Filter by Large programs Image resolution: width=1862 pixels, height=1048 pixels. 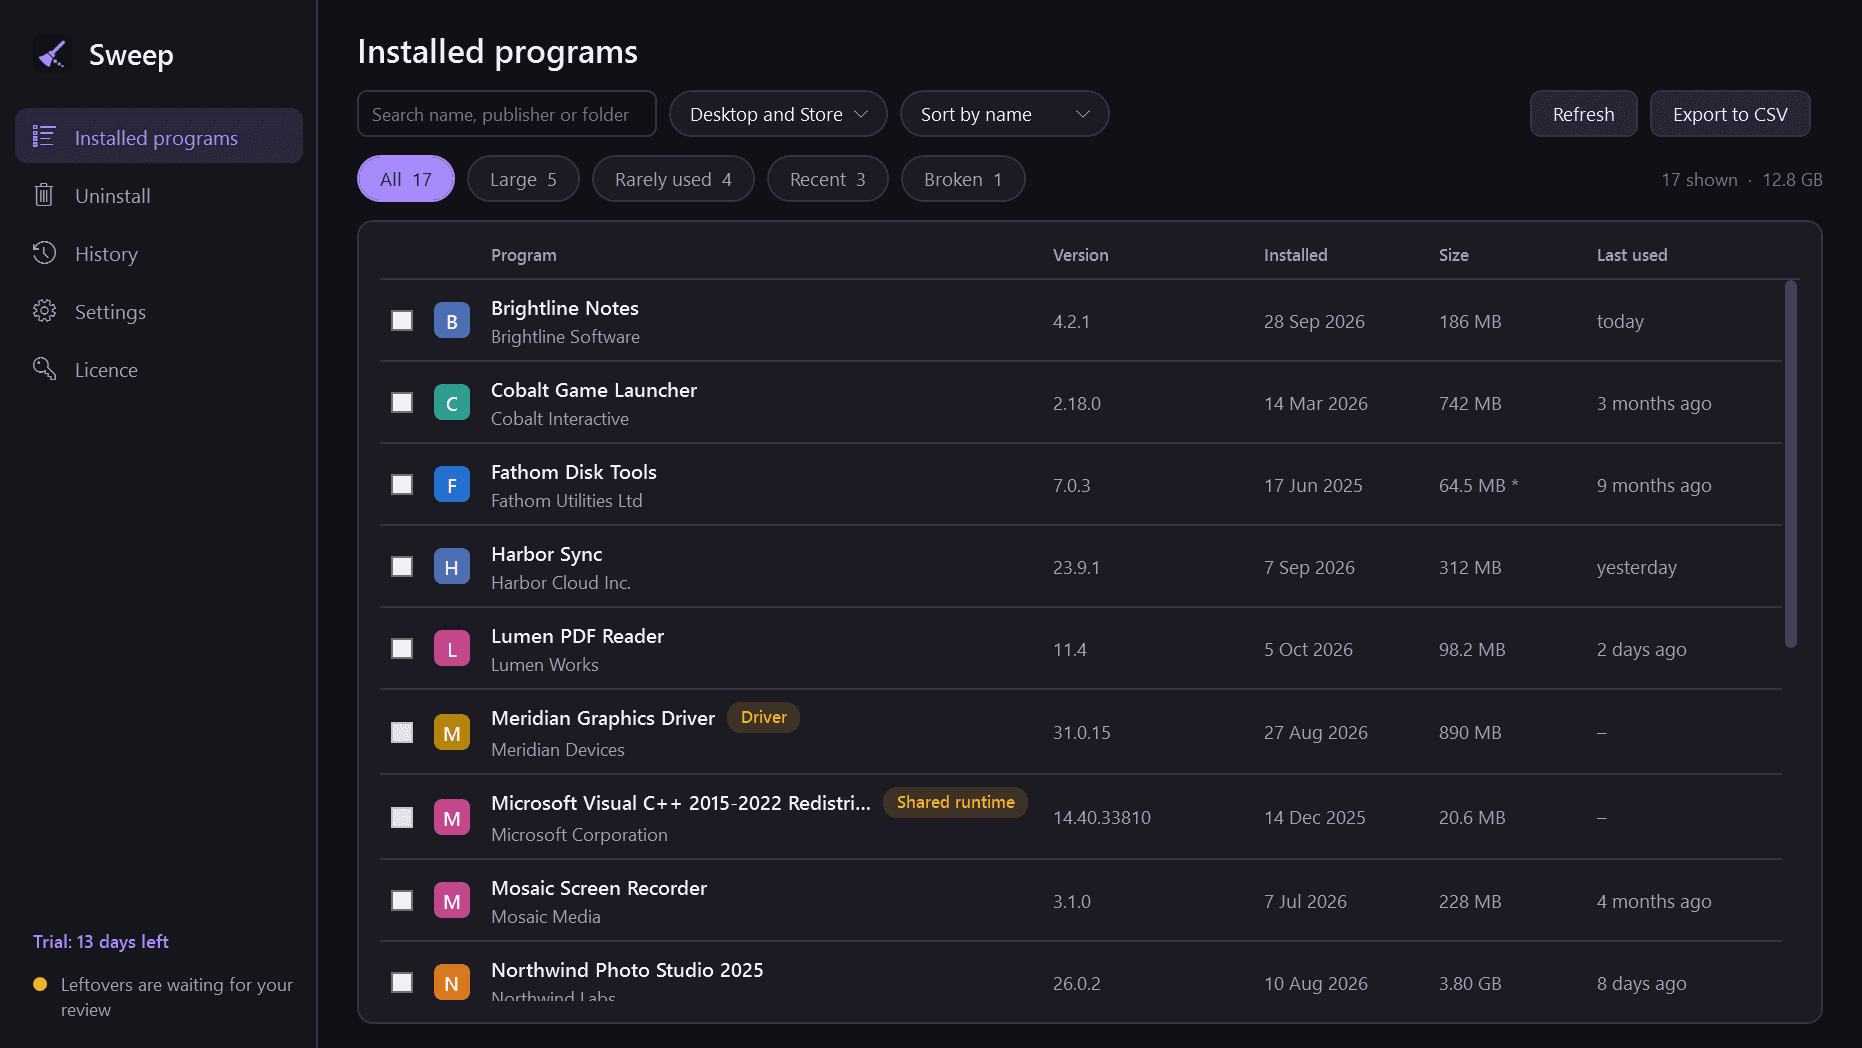pos(523,179)
